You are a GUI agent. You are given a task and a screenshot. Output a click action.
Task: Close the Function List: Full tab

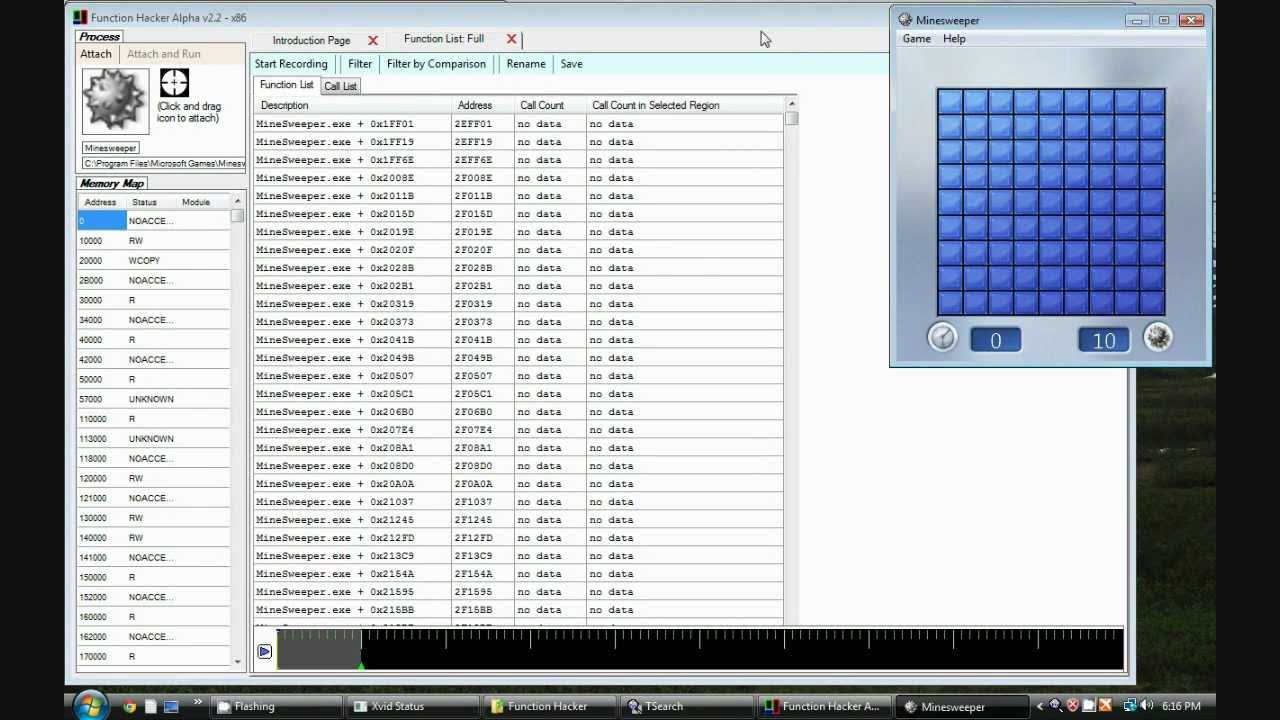(511, 39)
